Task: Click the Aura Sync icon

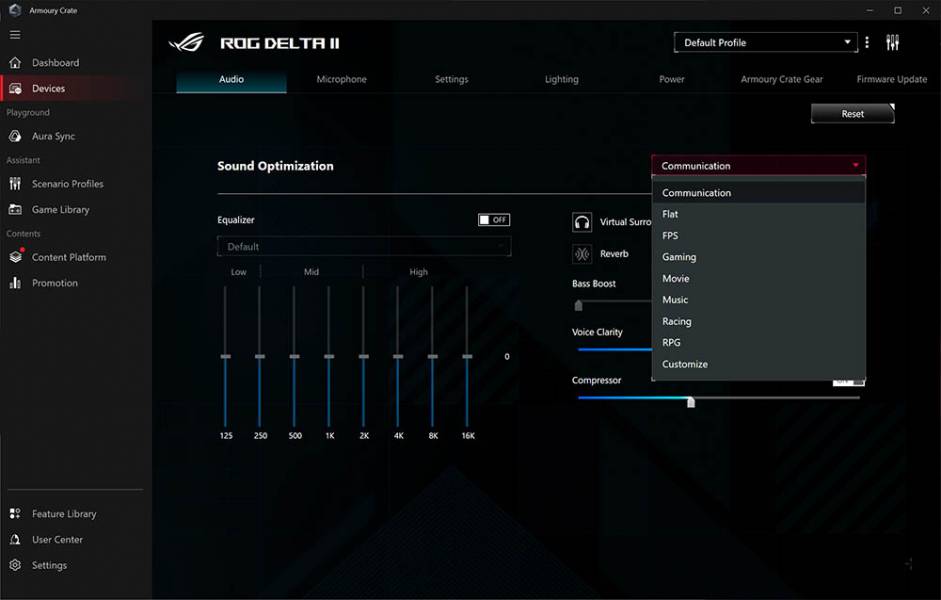Action: point(16,136)
